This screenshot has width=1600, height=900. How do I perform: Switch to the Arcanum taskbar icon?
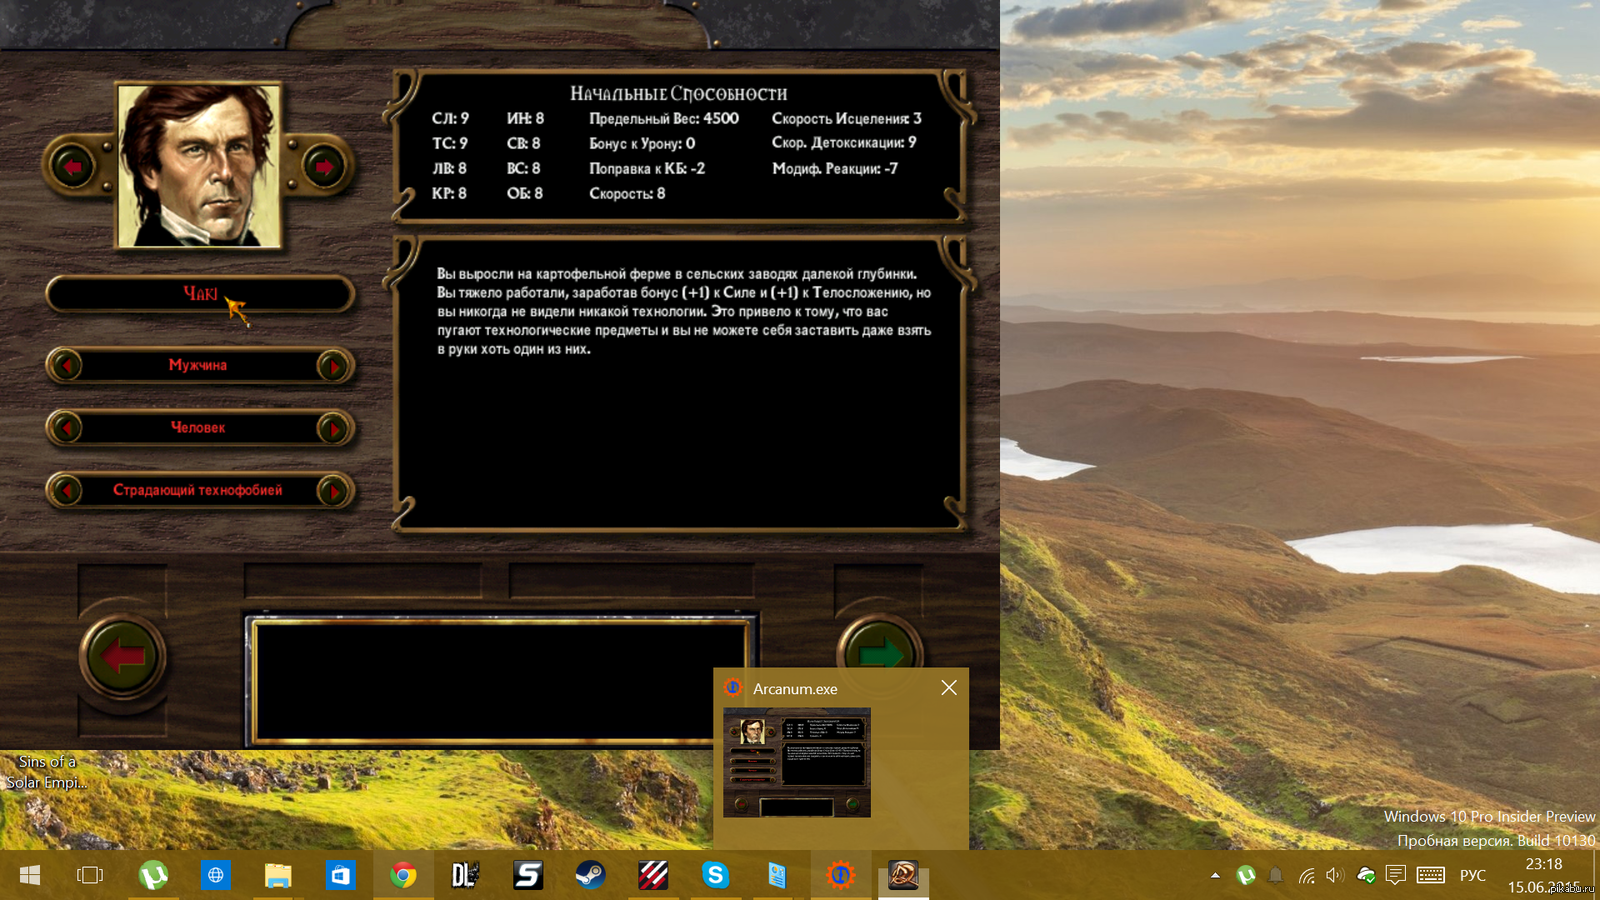(903, 875)
